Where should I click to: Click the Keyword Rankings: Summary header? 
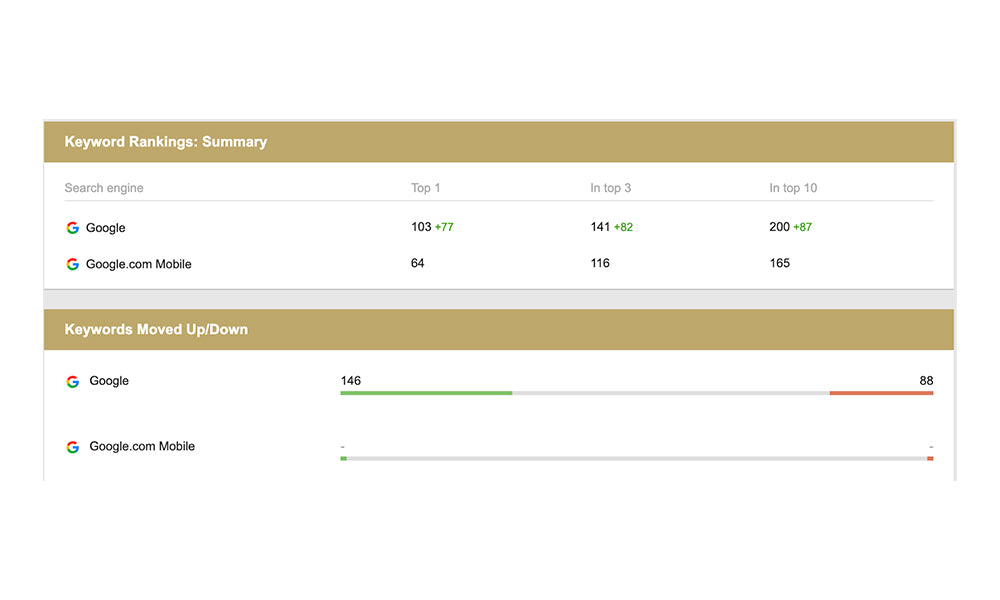pos(166,142)
